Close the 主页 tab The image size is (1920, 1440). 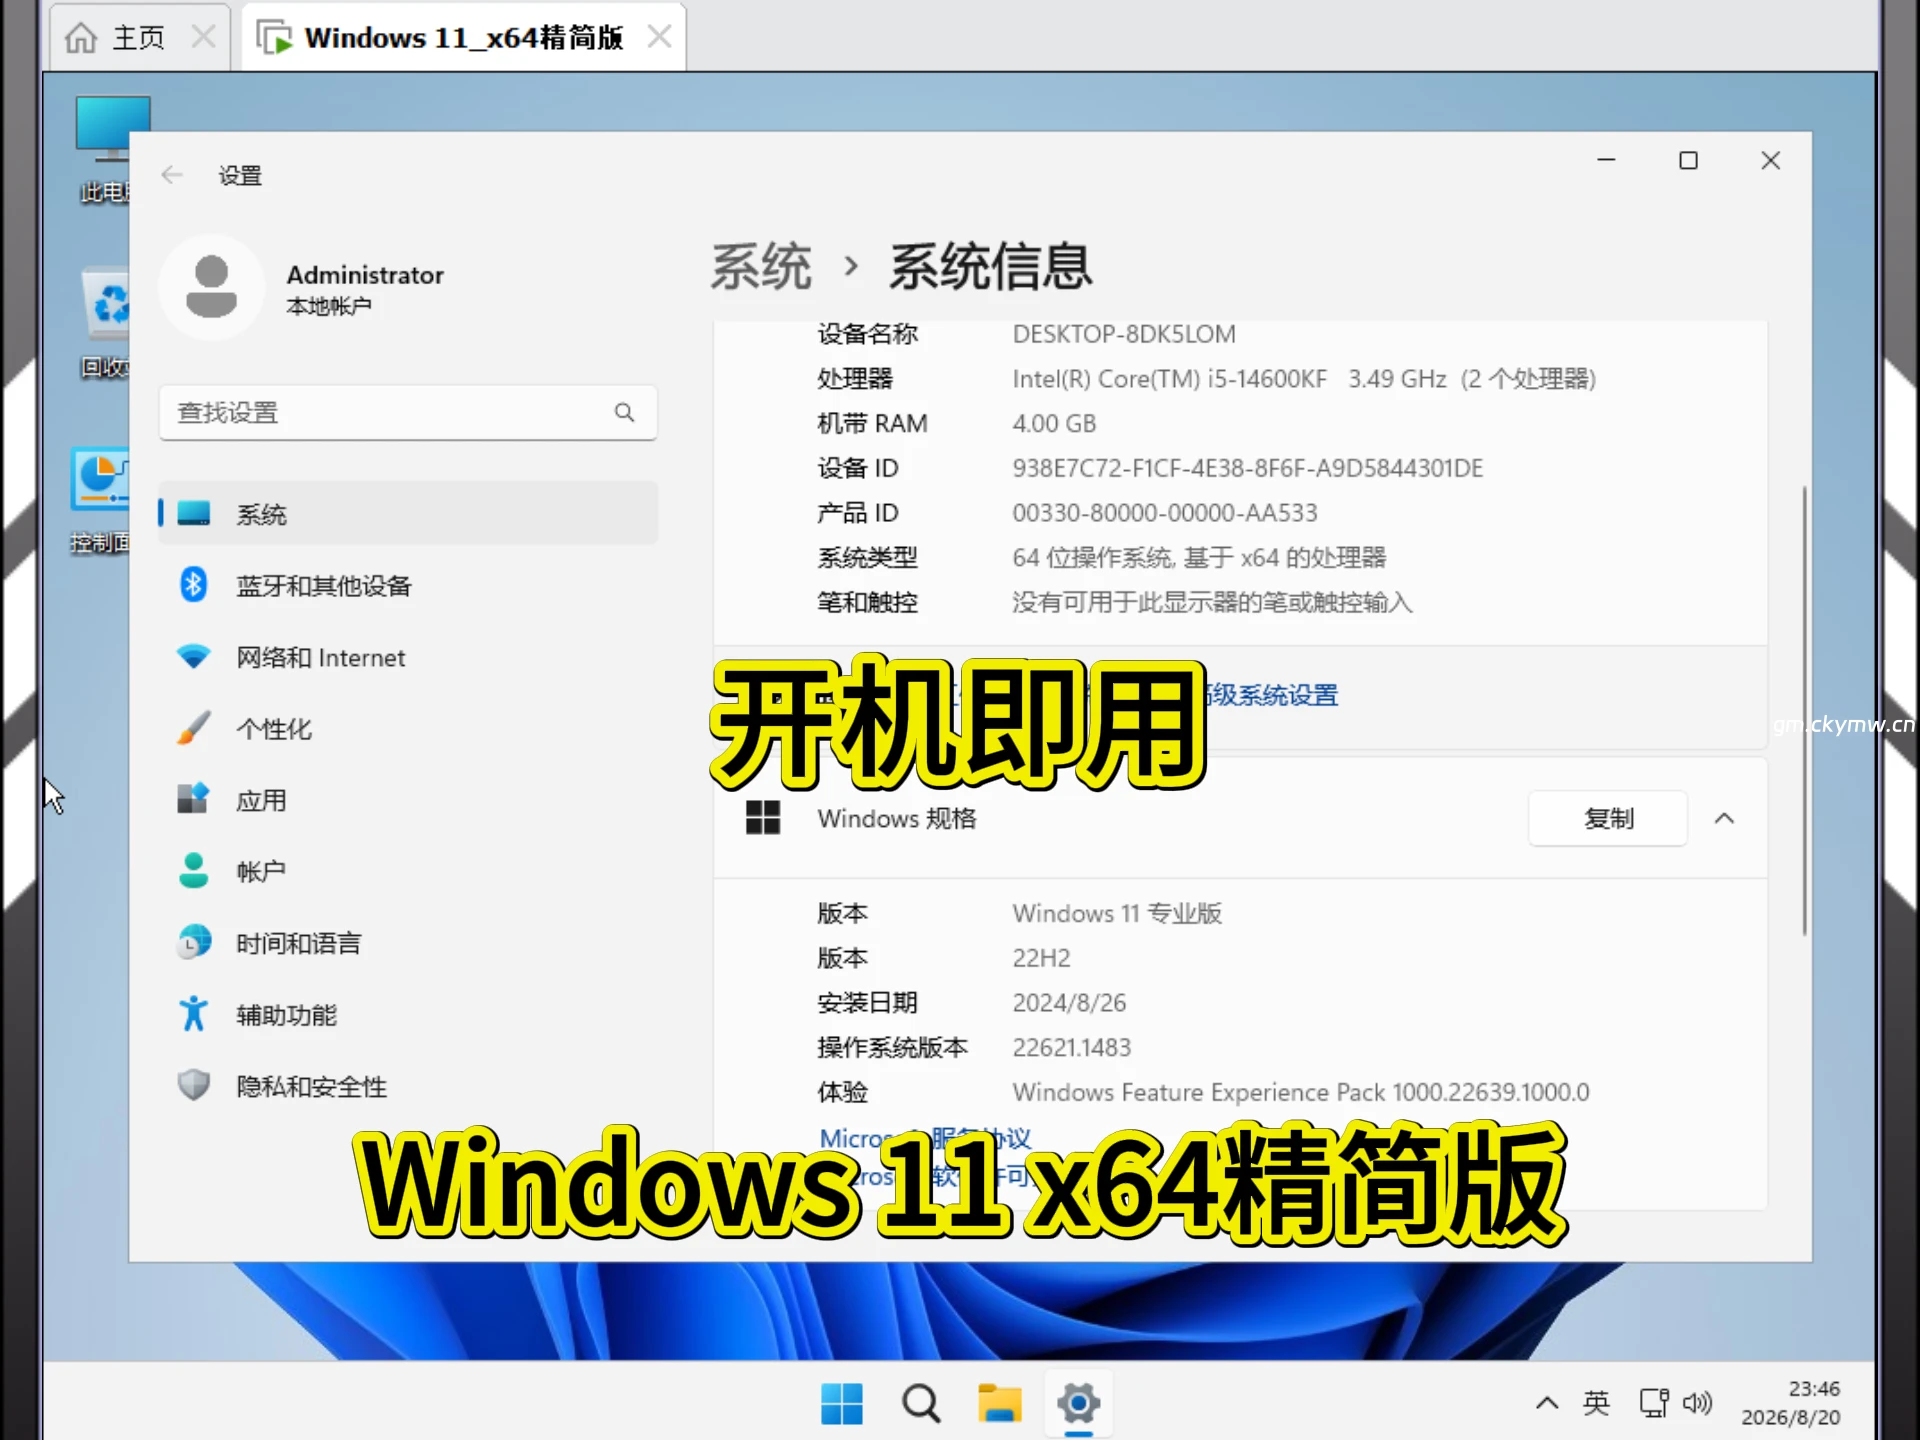point(203,37)
